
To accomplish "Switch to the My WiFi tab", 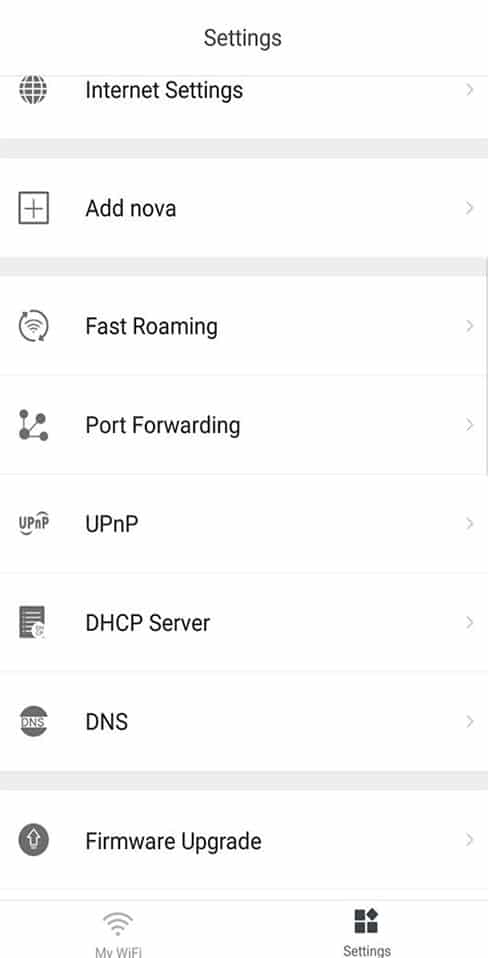I will click(x=118, y=934).
